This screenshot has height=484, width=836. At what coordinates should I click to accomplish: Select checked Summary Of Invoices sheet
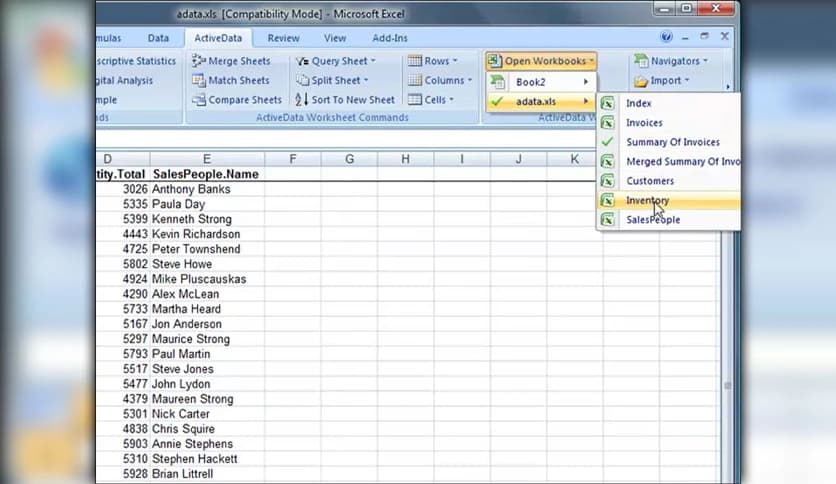pos(669,142)
